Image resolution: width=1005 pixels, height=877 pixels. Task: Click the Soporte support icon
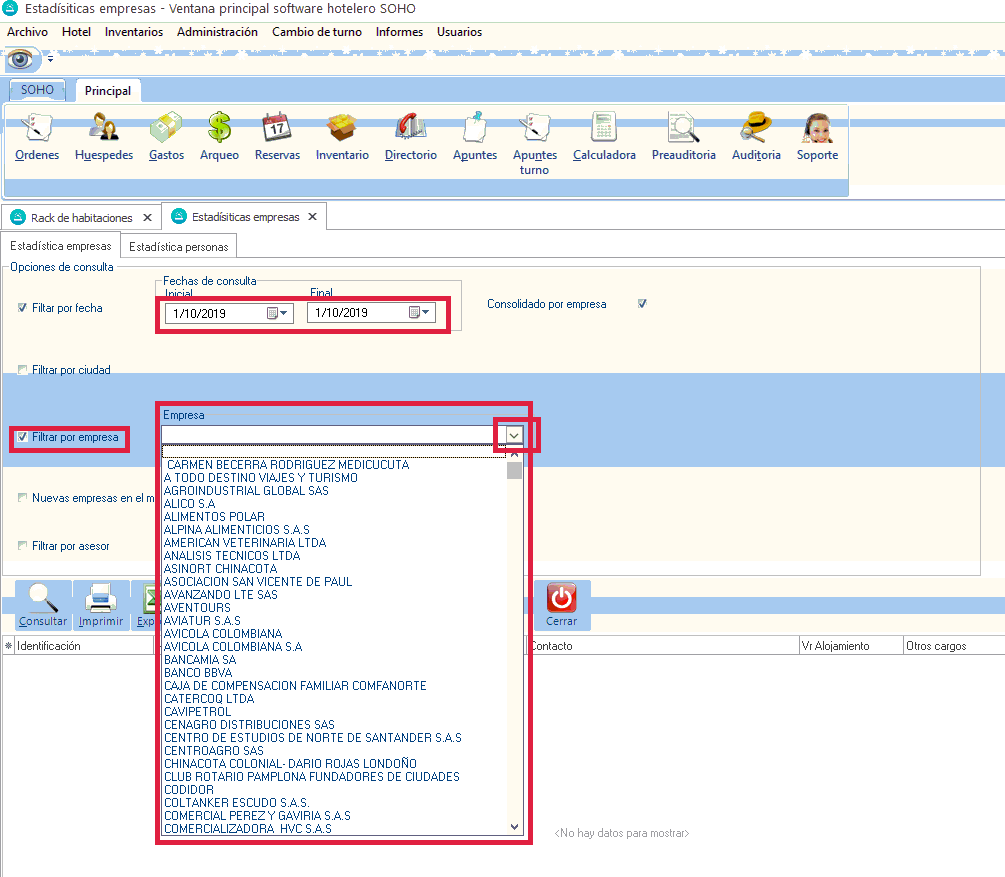coord(817,130)
